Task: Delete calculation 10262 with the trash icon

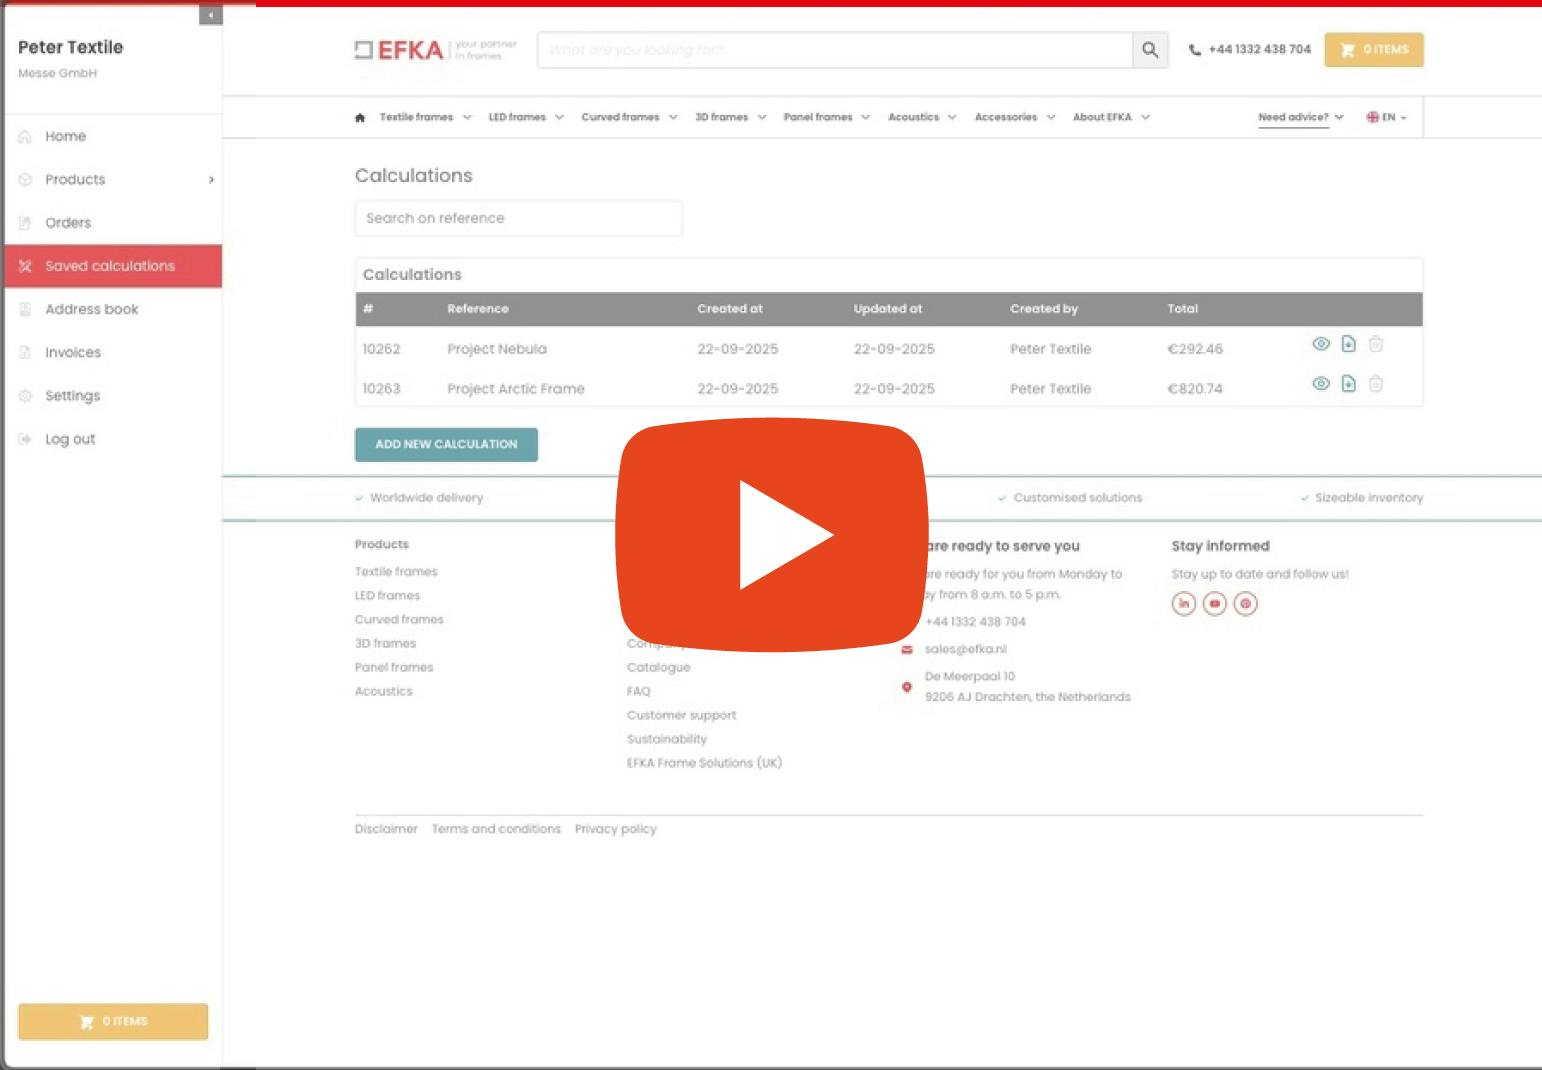Action: click(1376, 344)
